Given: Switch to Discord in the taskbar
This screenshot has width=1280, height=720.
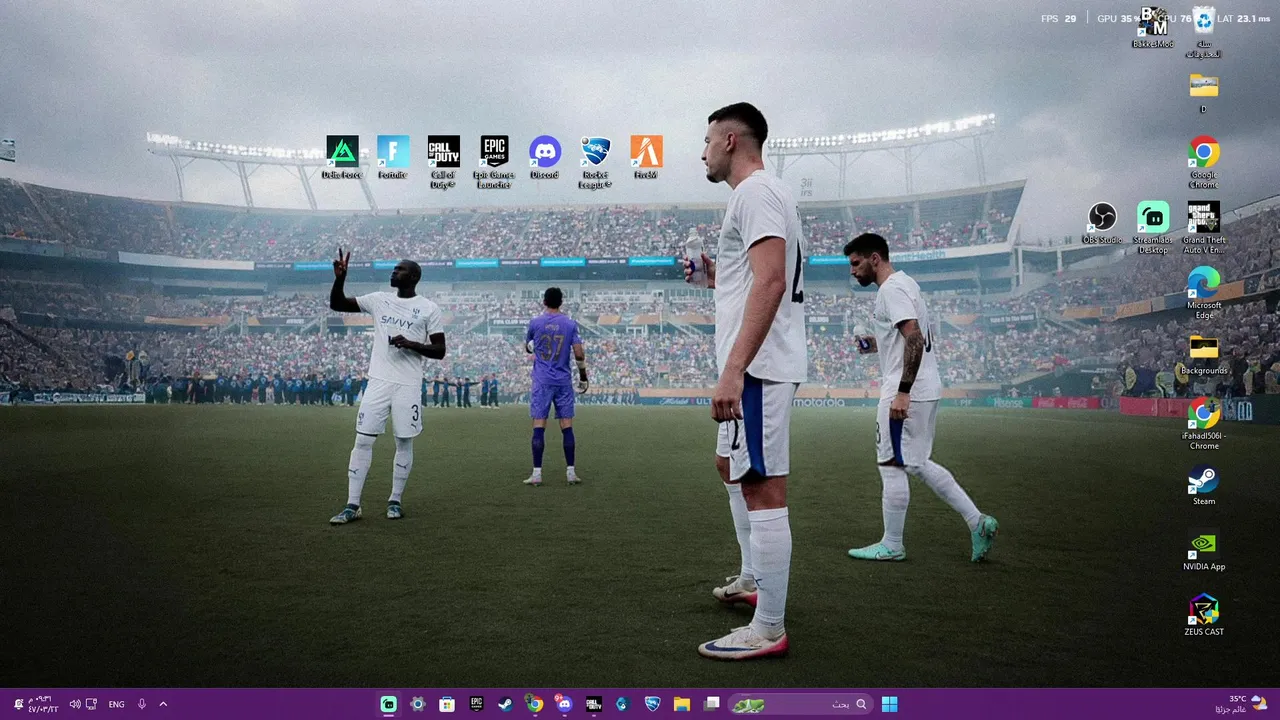Looking at the screenshot, I should pos(564,704).
